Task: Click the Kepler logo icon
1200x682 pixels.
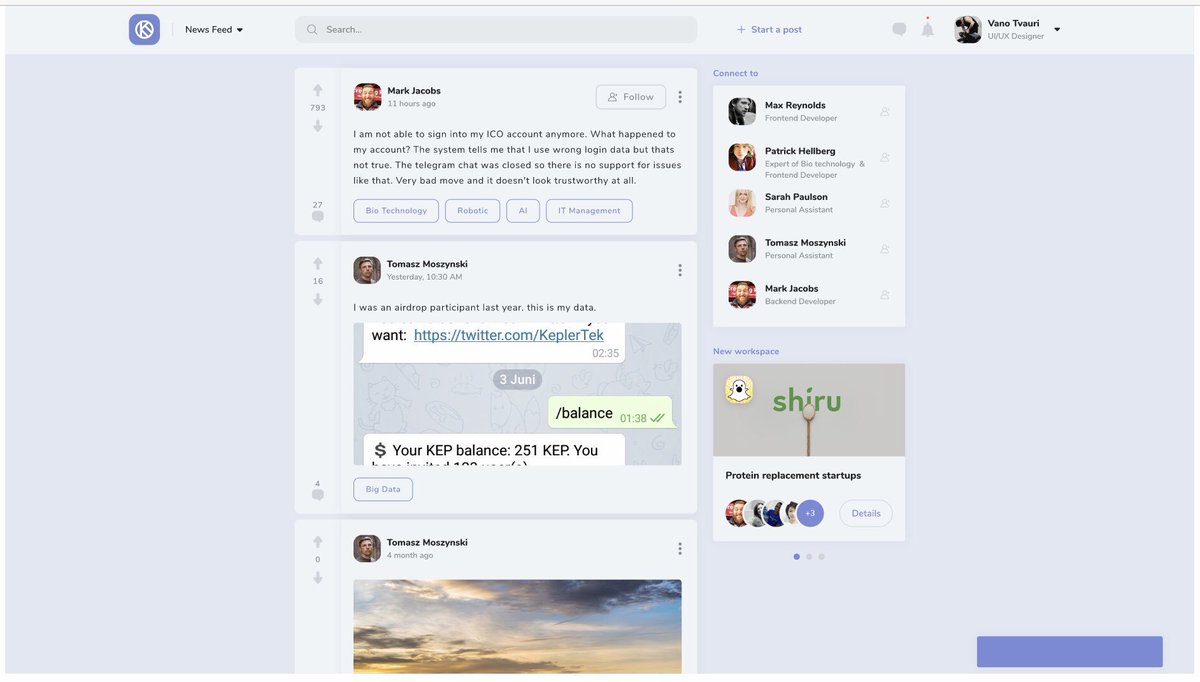Action: click(144, 29)
